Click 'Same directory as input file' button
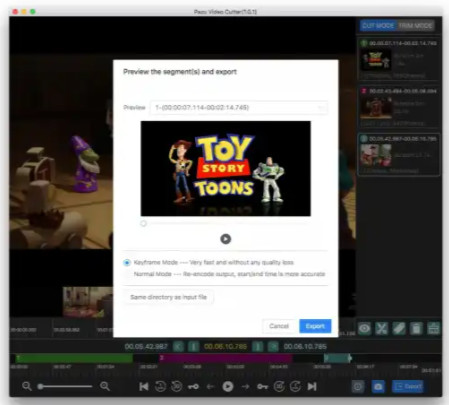This screenshot has height=405, width=449. (168, 297)
